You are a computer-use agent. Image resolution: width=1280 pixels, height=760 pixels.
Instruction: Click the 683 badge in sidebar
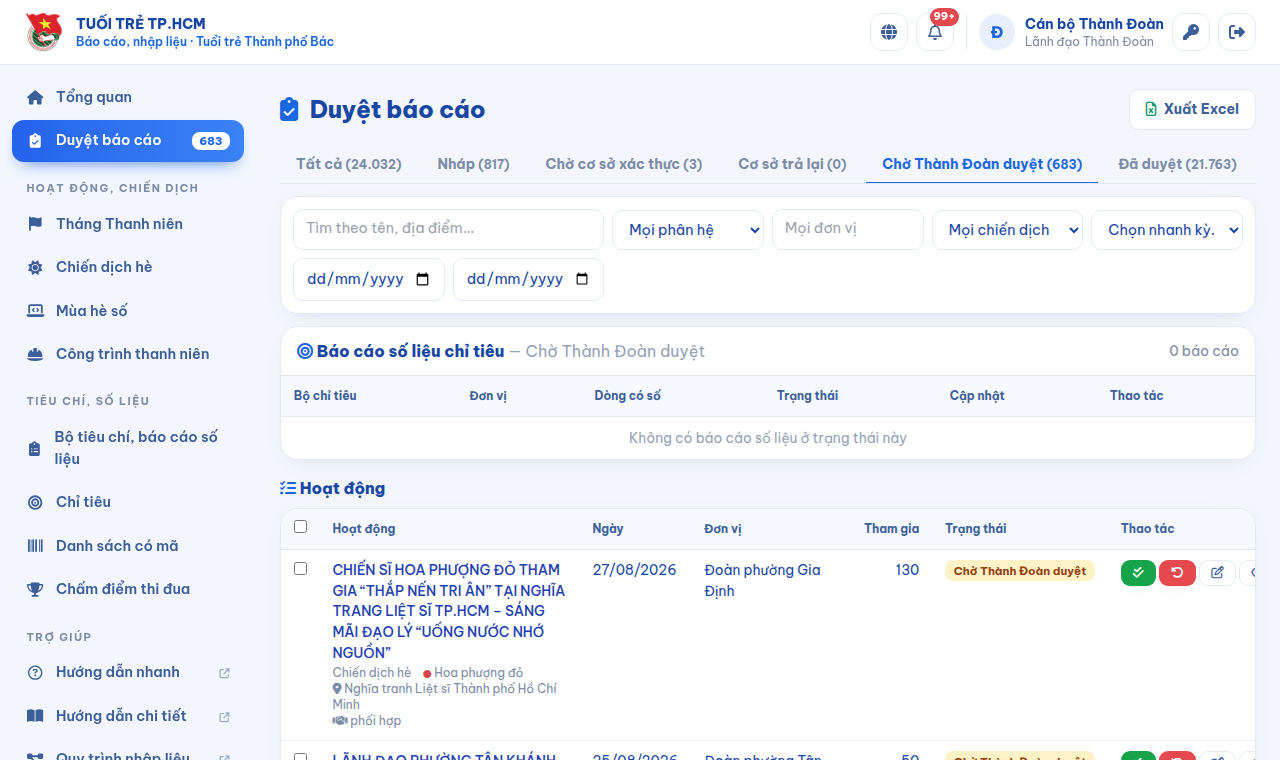(211, 141)
